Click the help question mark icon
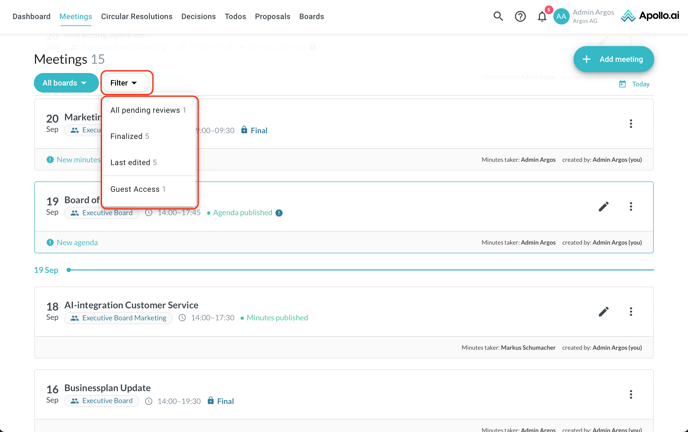Screen dimensions: 688x432 tap(520, 16)
